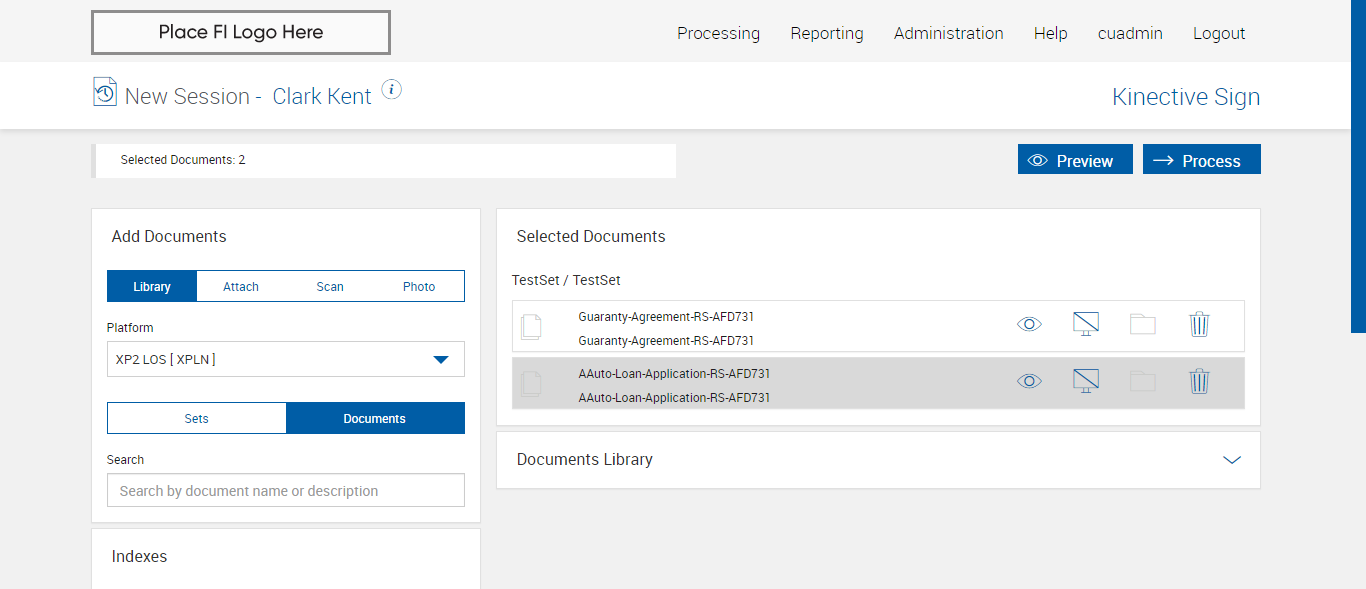Click the session info icon beside Clark Kent
Screen dimensions: 1366x589
pos(392,90)
